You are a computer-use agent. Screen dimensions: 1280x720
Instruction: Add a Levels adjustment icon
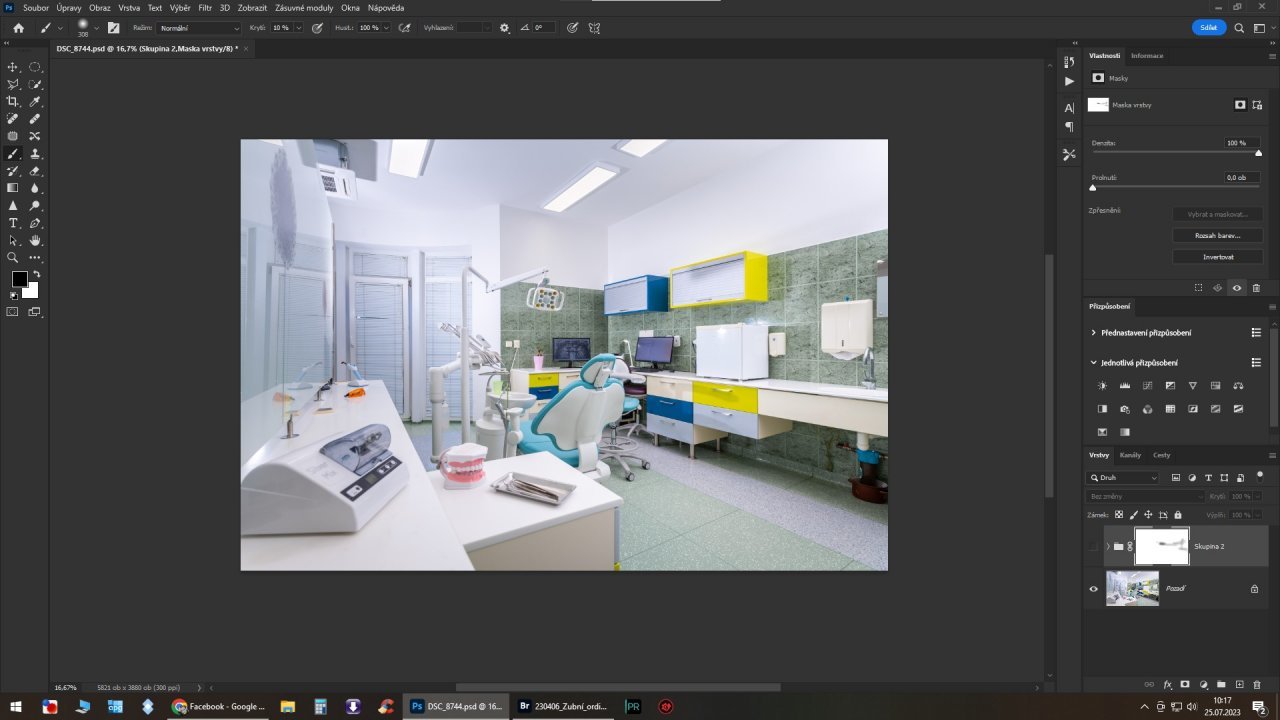[1125, 385]
